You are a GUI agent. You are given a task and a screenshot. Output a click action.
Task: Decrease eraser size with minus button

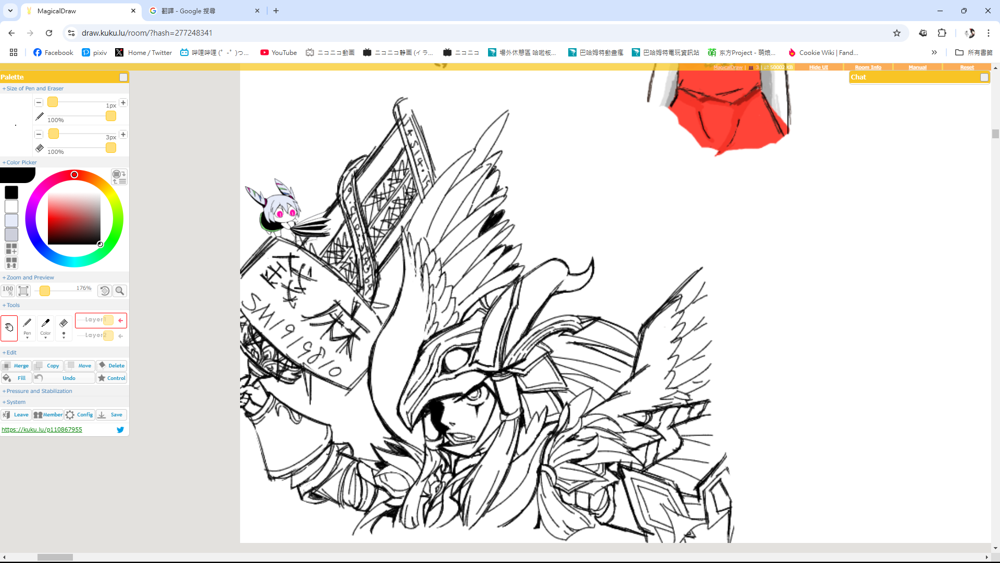[38, 135]
